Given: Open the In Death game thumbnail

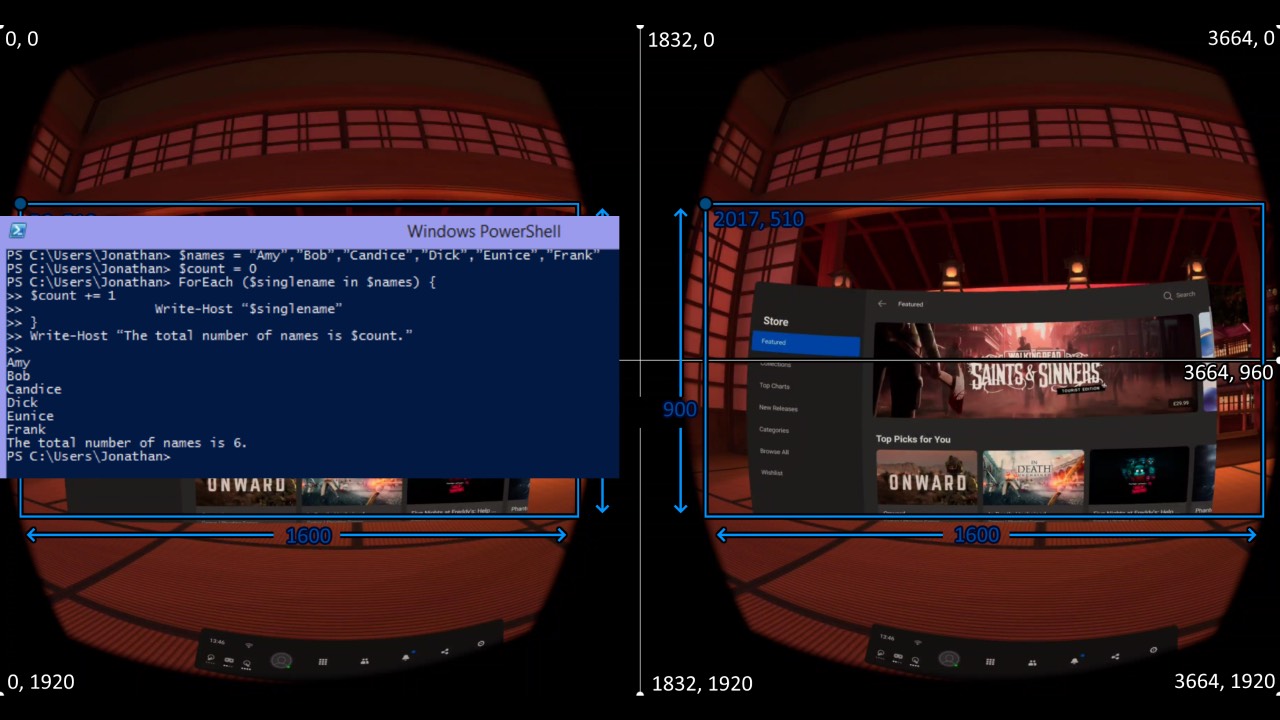Looking at the screenshot, I should (x=1033, y=478).
